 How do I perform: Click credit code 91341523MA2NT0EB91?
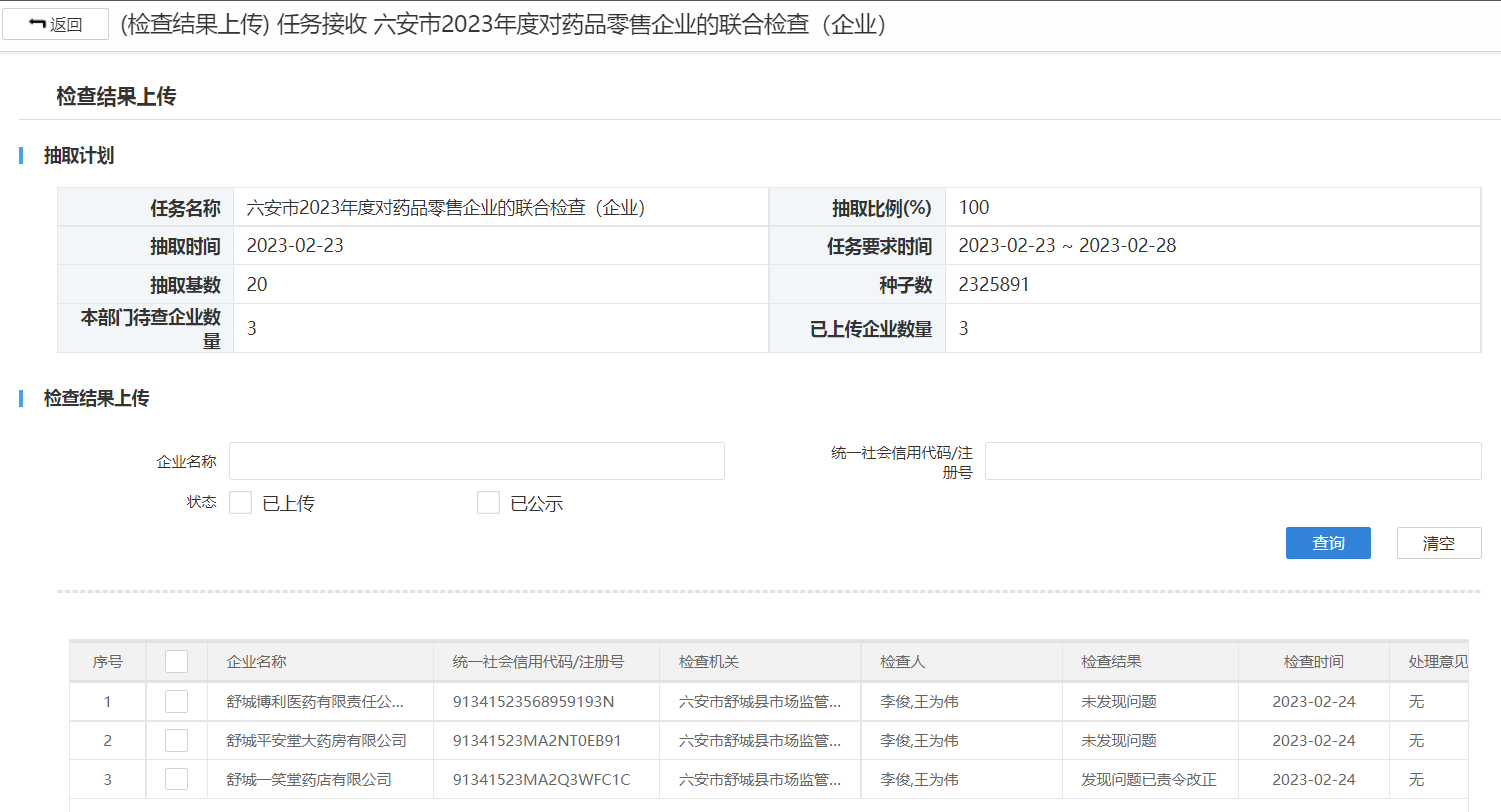(537, 741)
